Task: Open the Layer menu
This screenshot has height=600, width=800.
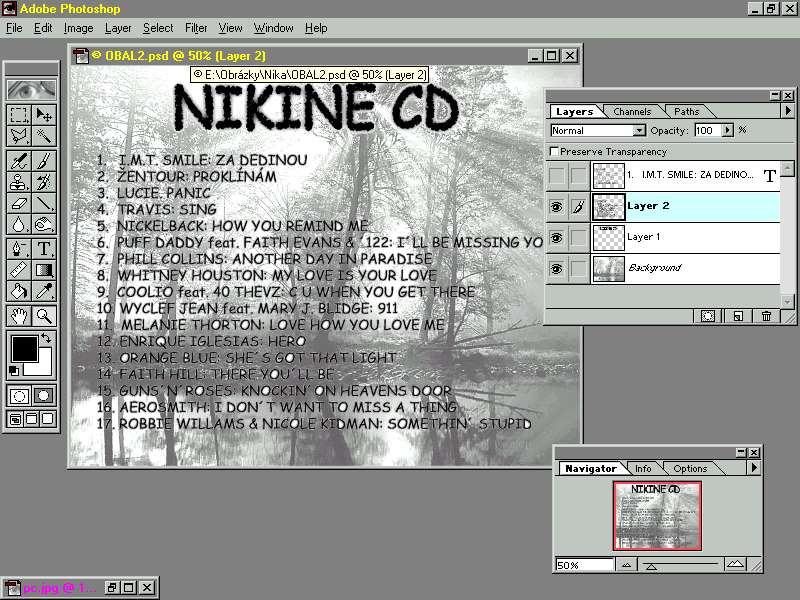Action: pos(118,28)
